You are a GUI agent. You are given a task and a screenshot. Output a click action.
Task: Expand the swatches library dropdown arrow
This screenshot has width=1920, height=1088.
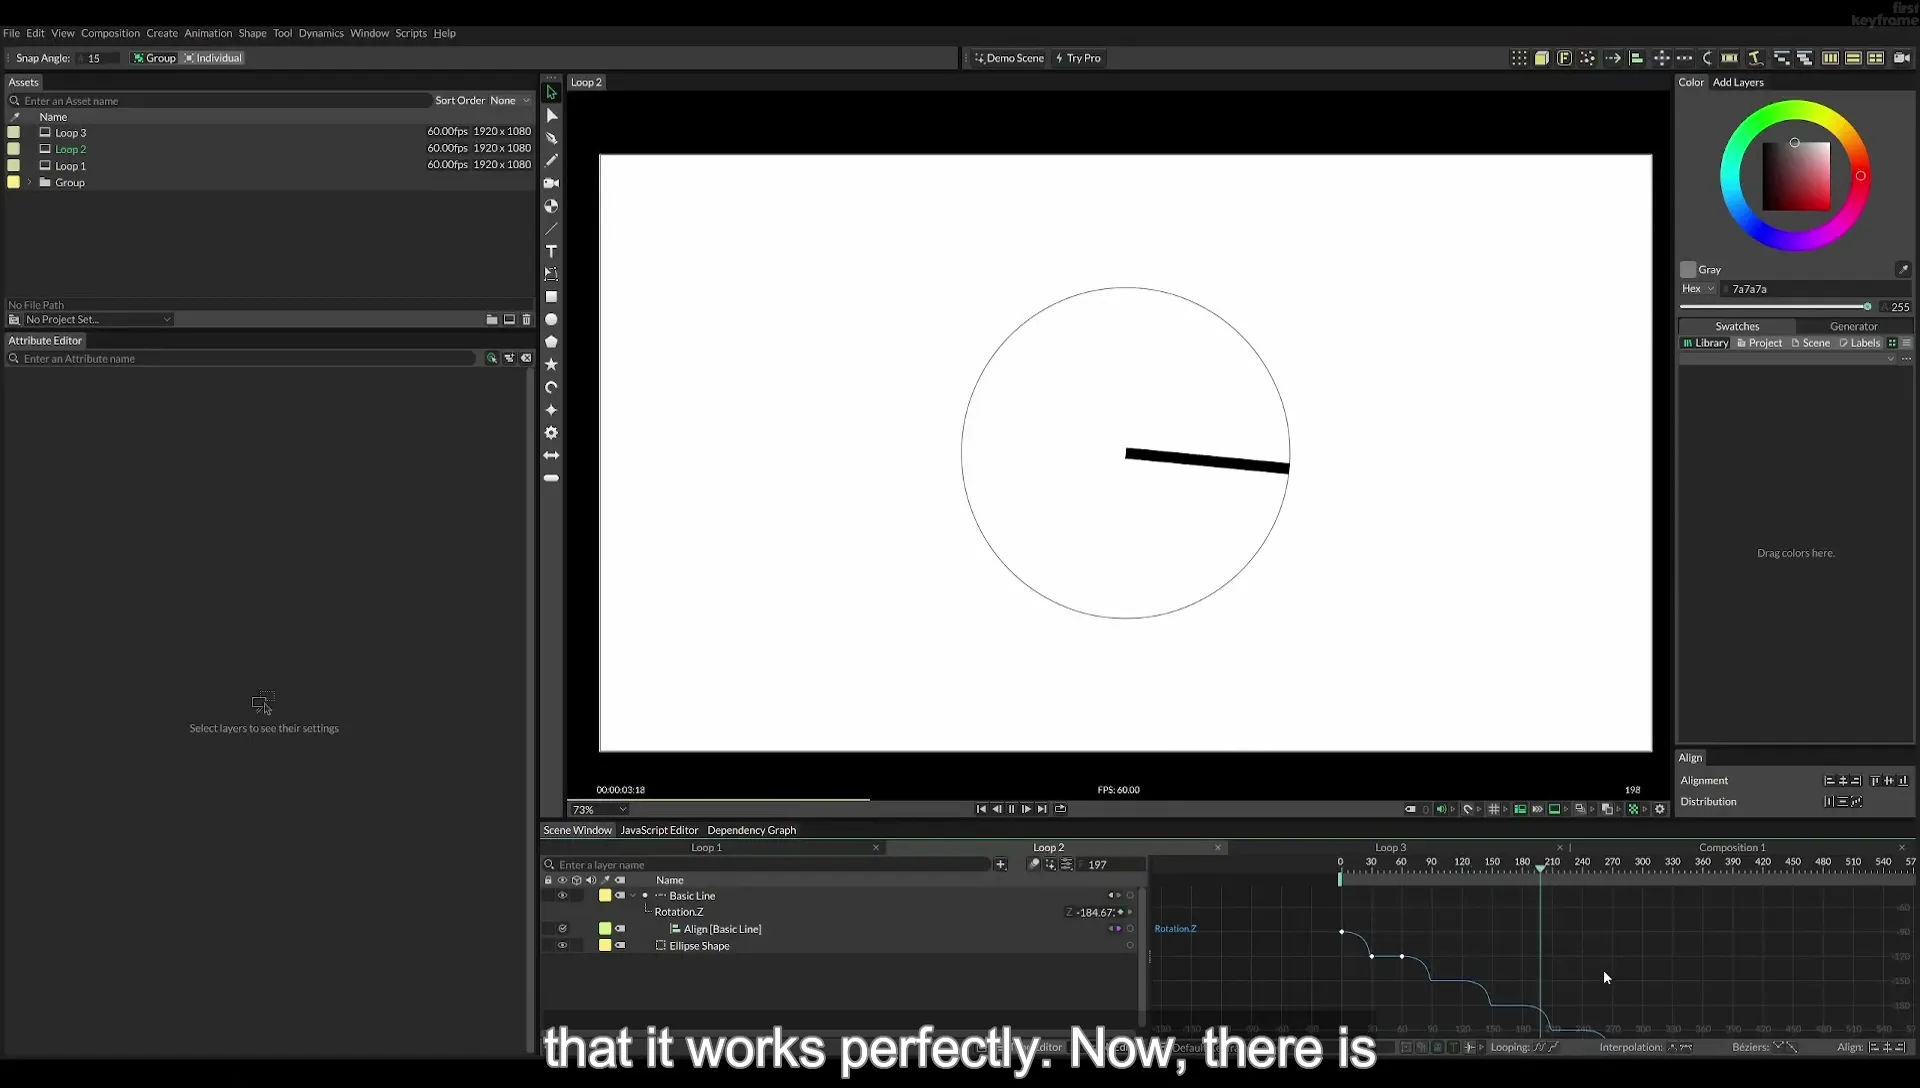(x=1890, y=359)
